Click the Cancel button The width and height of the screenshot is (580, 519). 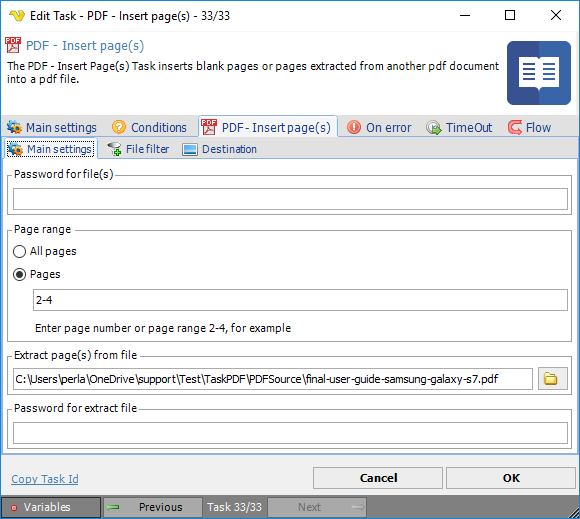click(x=378, y=478)
